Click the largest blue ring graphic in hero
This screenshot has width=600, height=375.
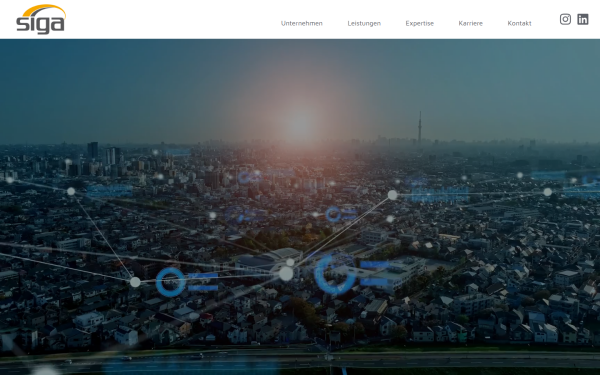tap(334, 274)
